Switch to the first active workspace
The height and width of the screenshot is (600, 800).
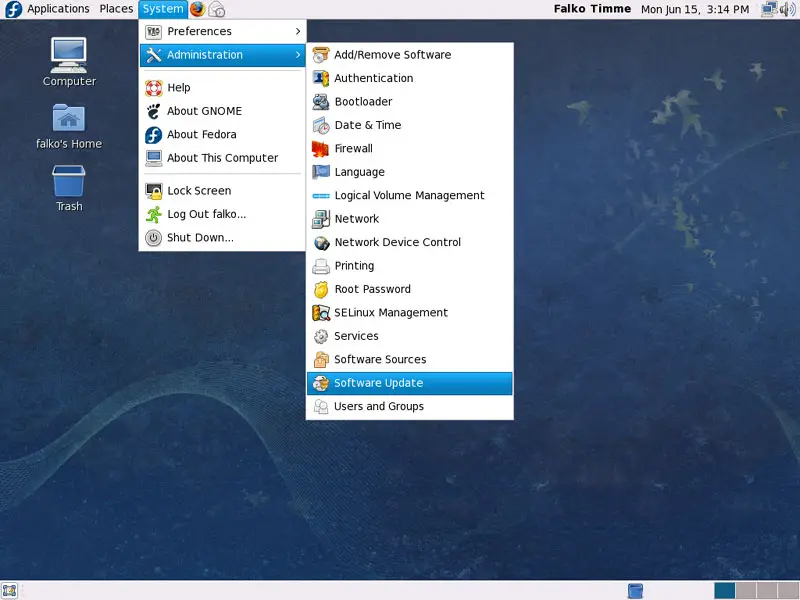724,591
